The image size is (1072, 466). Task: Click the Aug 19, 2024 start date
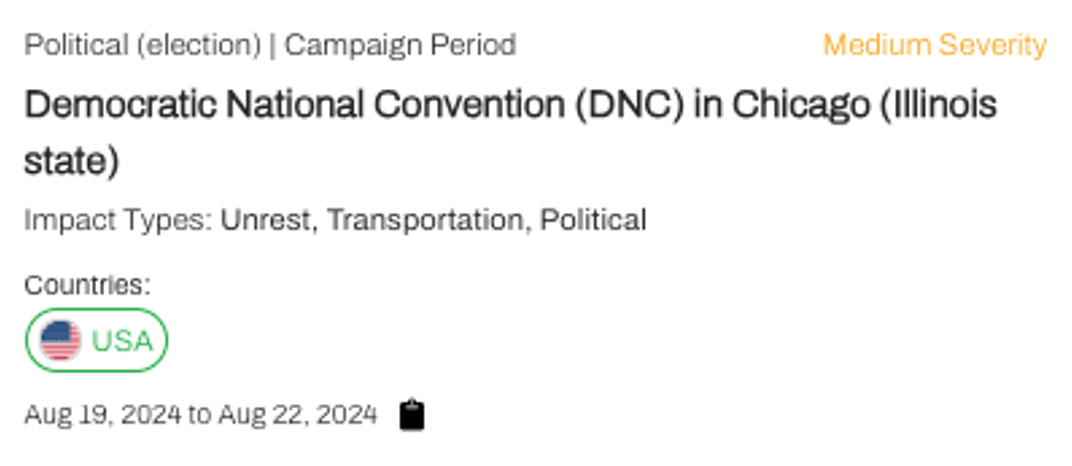click(x=103, y=414)
